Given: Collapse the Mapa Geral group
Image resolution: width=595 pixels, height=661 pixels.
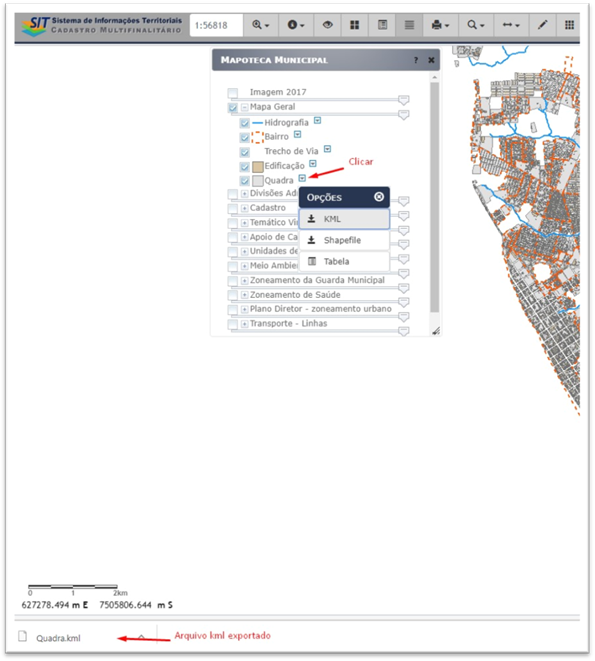Looking at the screenshot, I should [x=245, y=107].
